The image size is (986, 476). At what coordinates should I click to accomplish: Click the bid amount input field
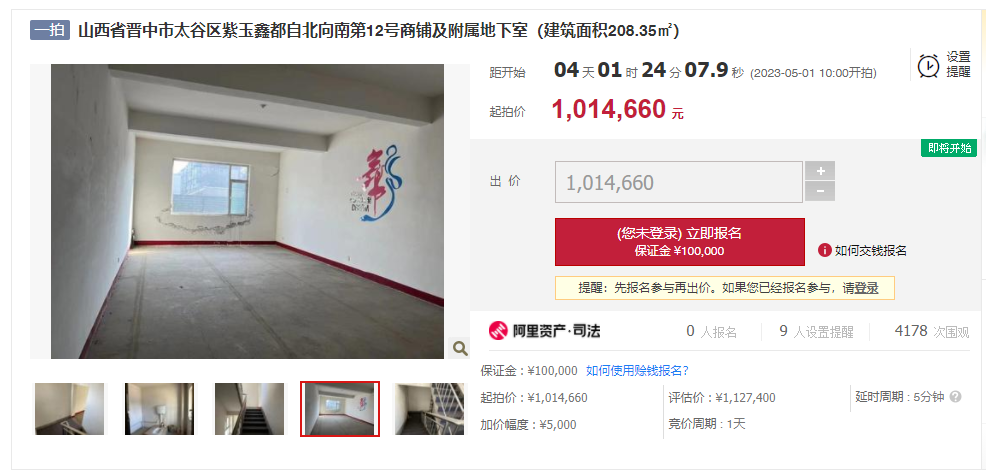click(x=679, y=182)
